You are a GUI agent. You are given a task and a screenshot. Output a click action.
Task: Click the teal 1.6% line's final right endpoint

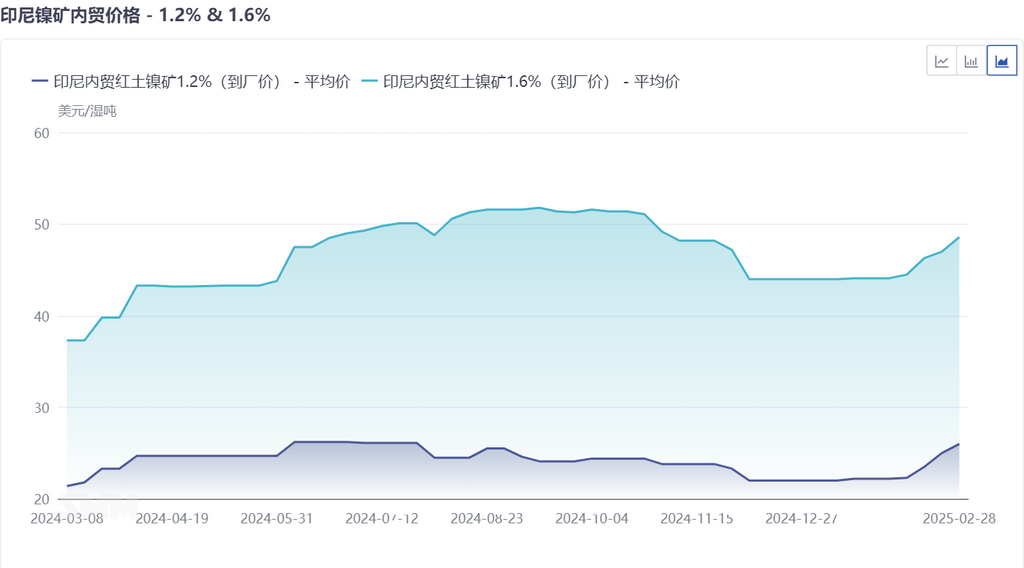959,237
